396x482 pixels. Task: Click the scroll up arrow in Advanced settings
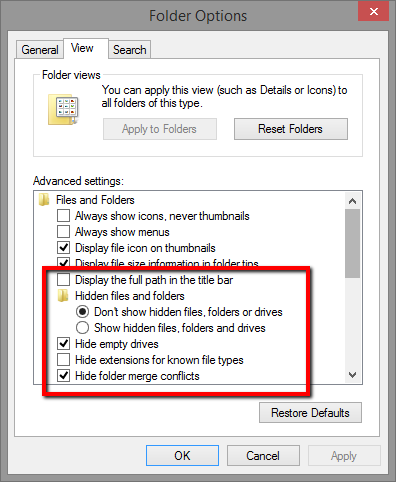tap(352, 201)
